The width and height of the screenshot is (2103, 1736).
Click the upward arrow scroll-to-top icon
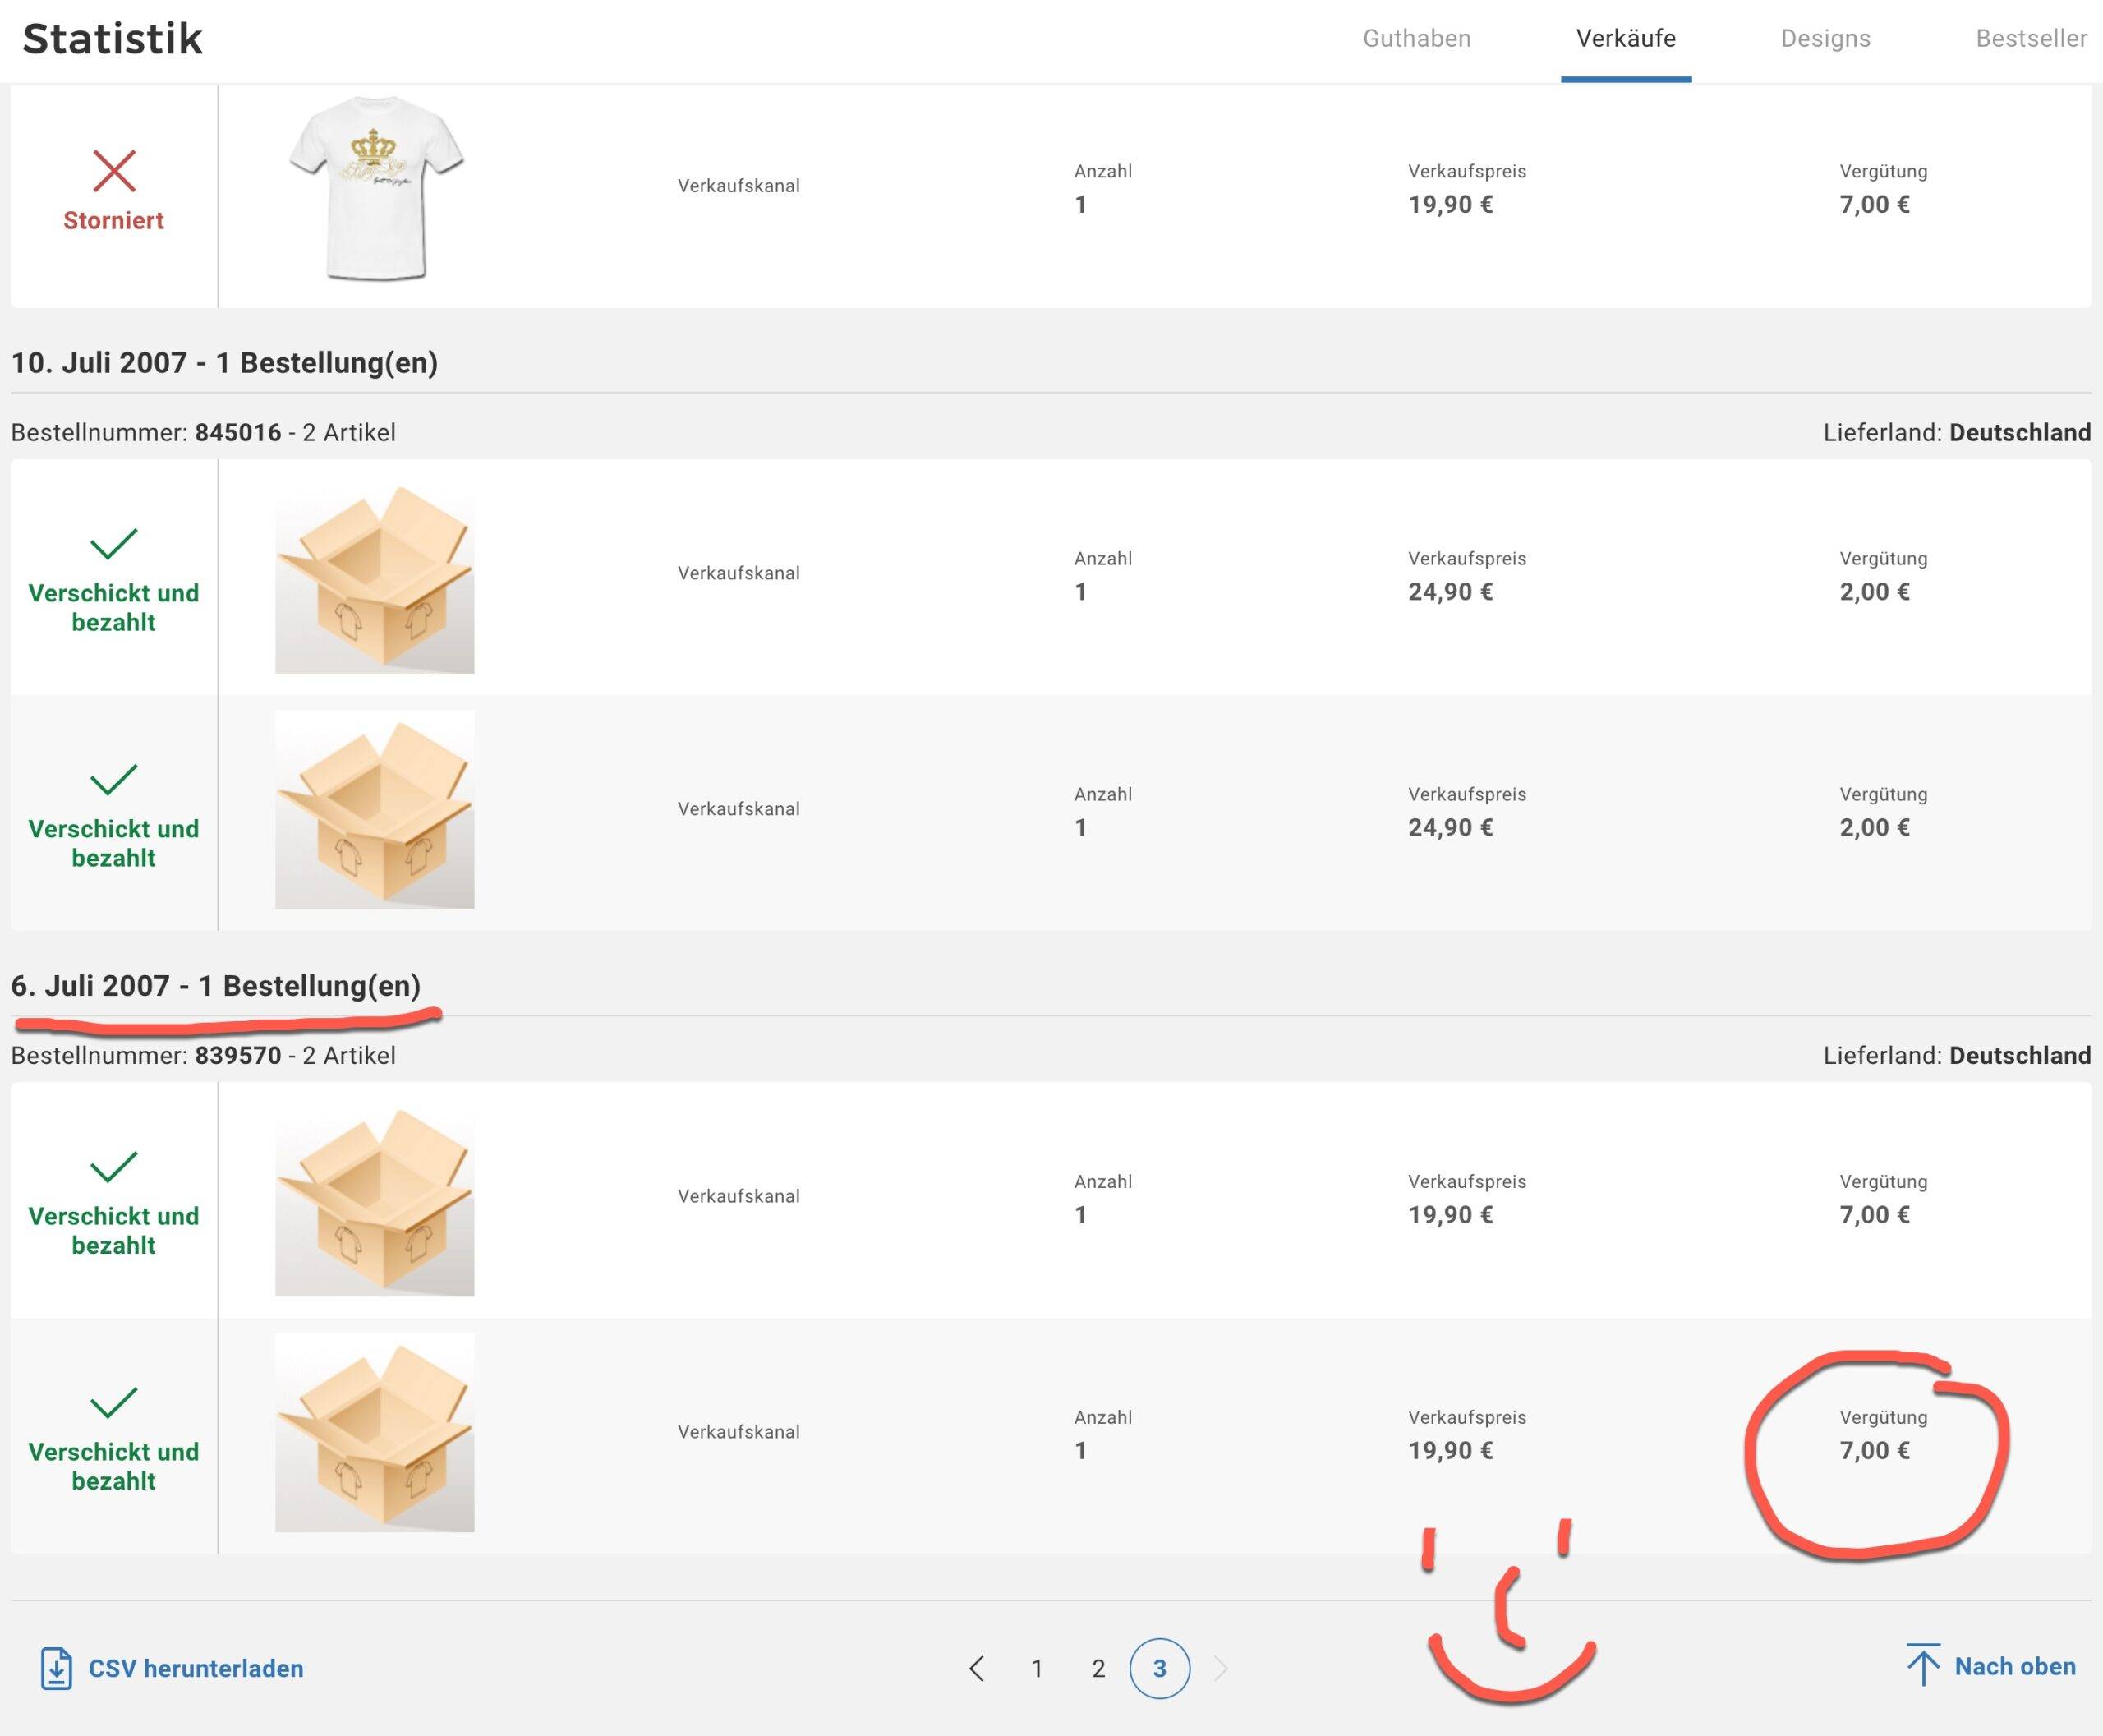click(1922, 1665)
